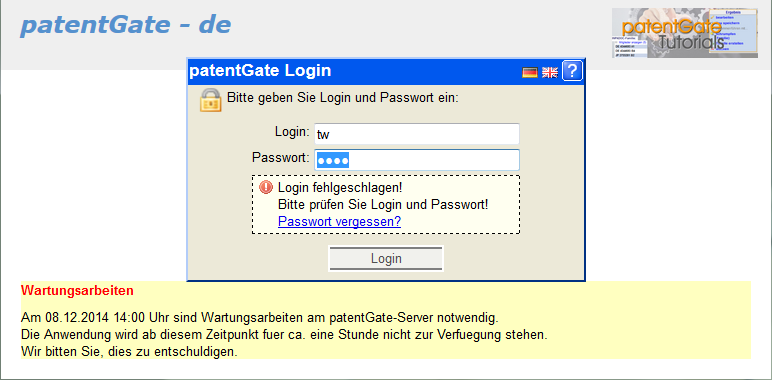
Task: Click the red error exclamation icon
Action: pos(265,188)
